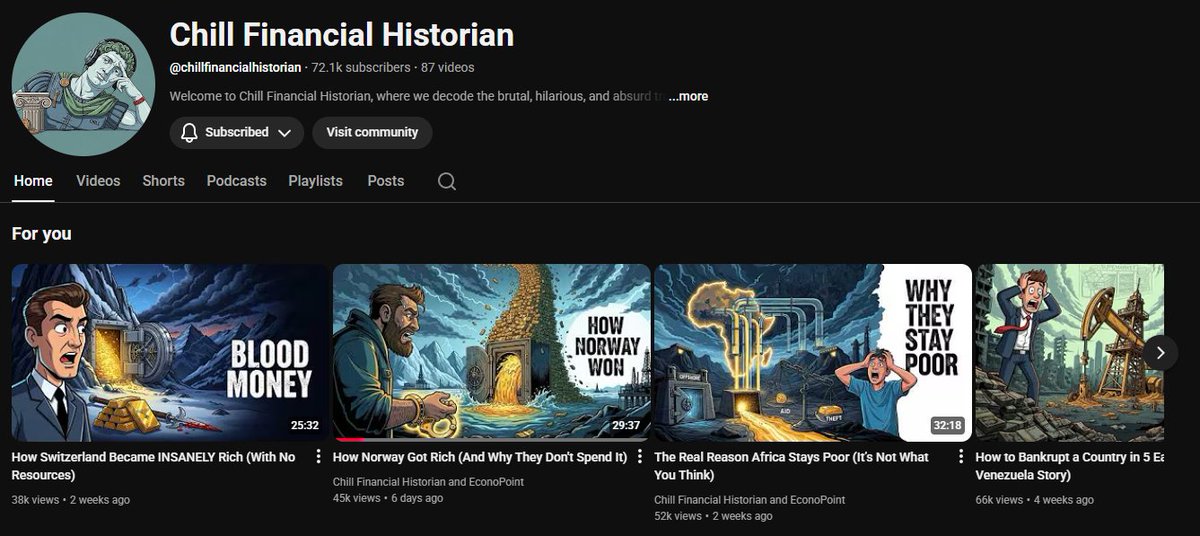Click the Visit community button
This screenshot has height=536, width=1200.
[372, 132]
